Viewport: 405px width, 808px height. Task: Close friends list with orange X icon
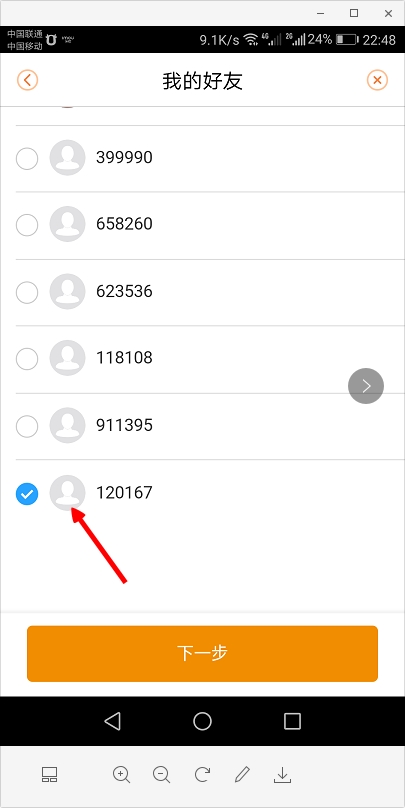click(x=377, y=80)
